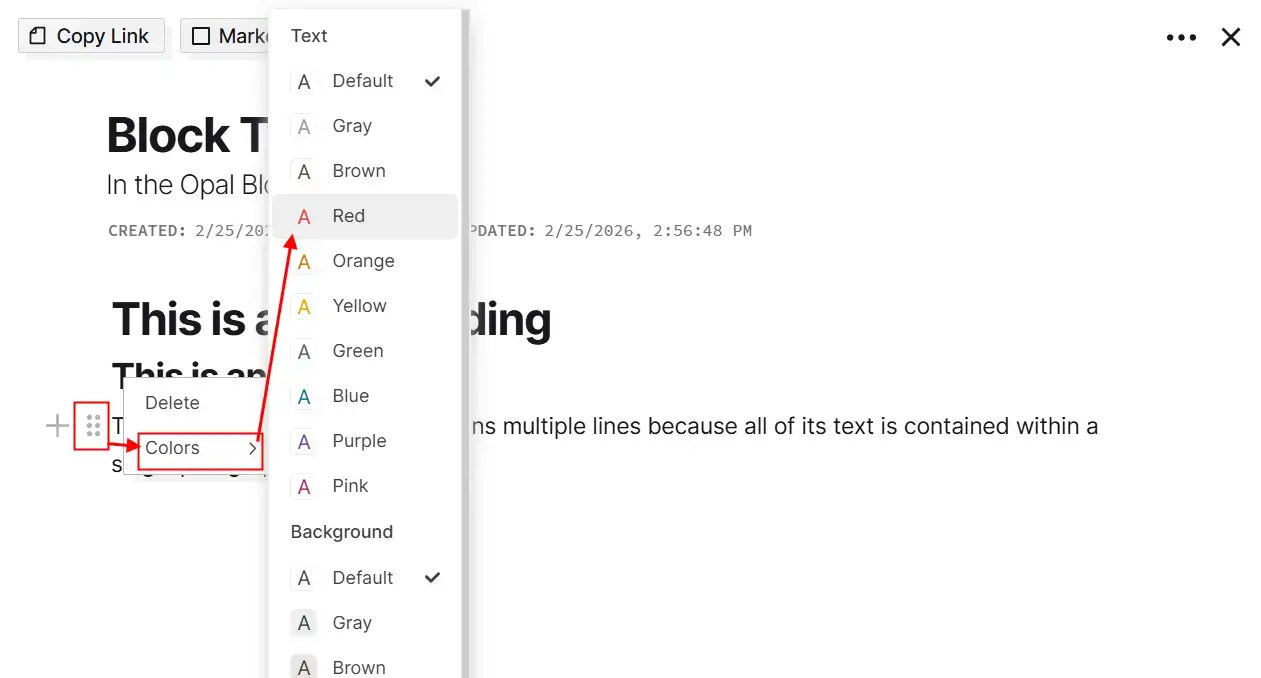Screen dimensions: 1261x678
Task: Select the Orange text color A icon
Action: tap(303, 261)
